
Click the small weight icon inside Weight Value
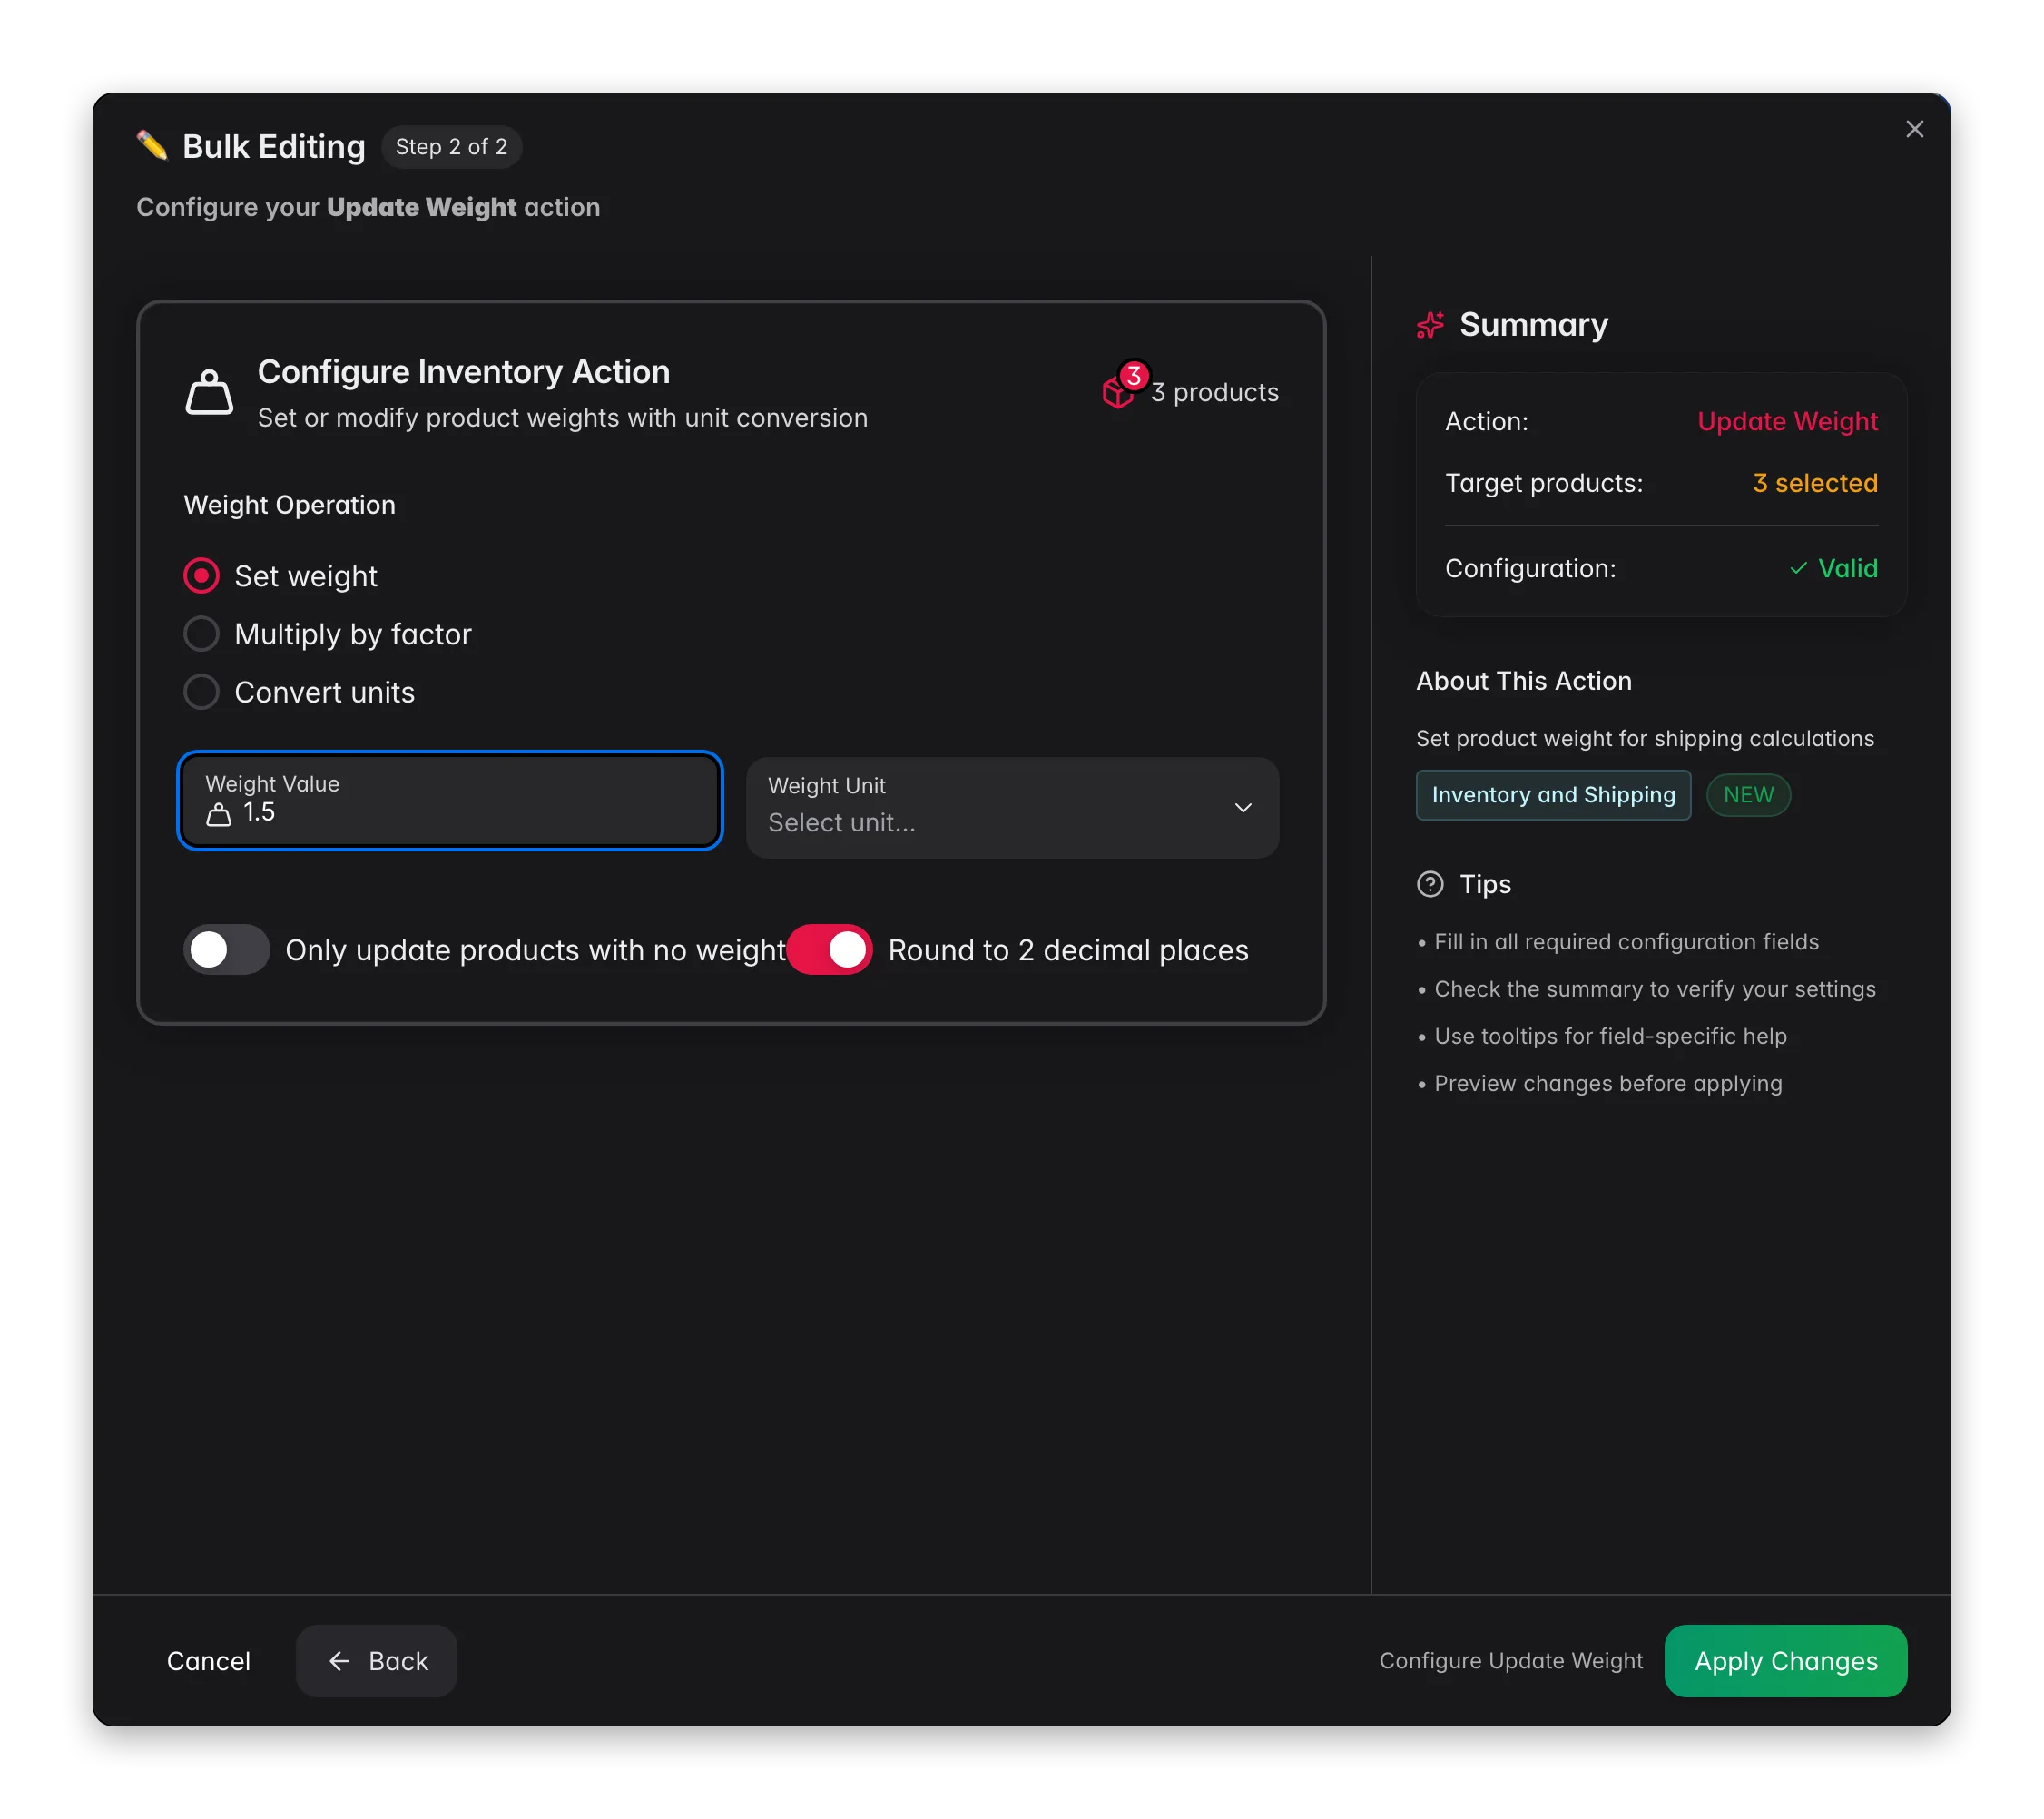click(x=218, y=814)
